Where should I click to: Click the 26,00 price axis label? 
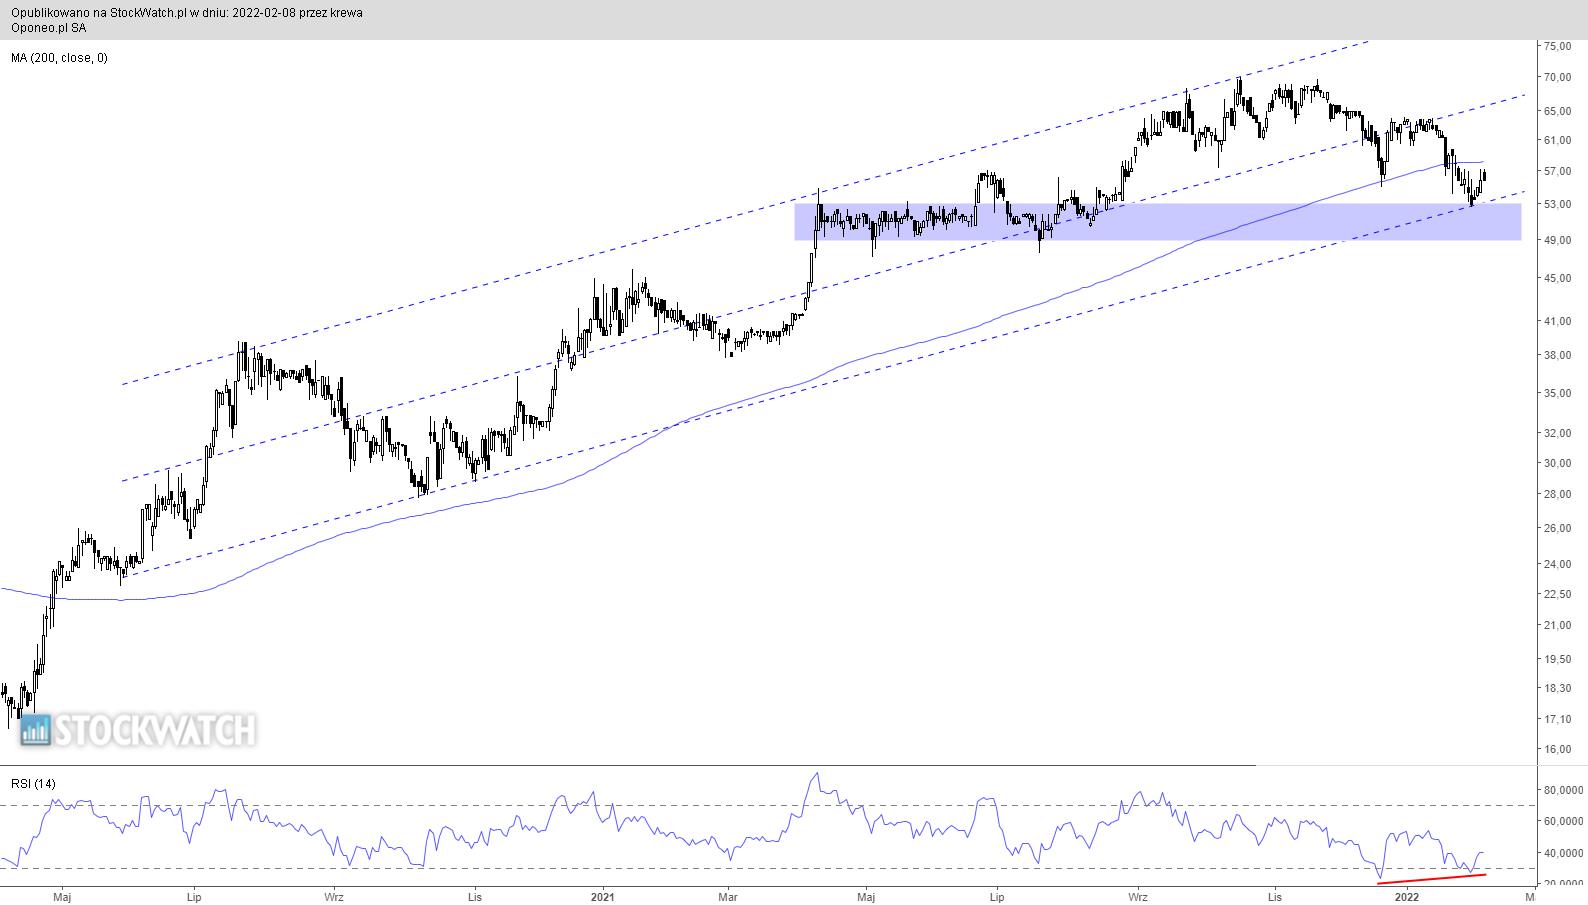point(1557,528)
